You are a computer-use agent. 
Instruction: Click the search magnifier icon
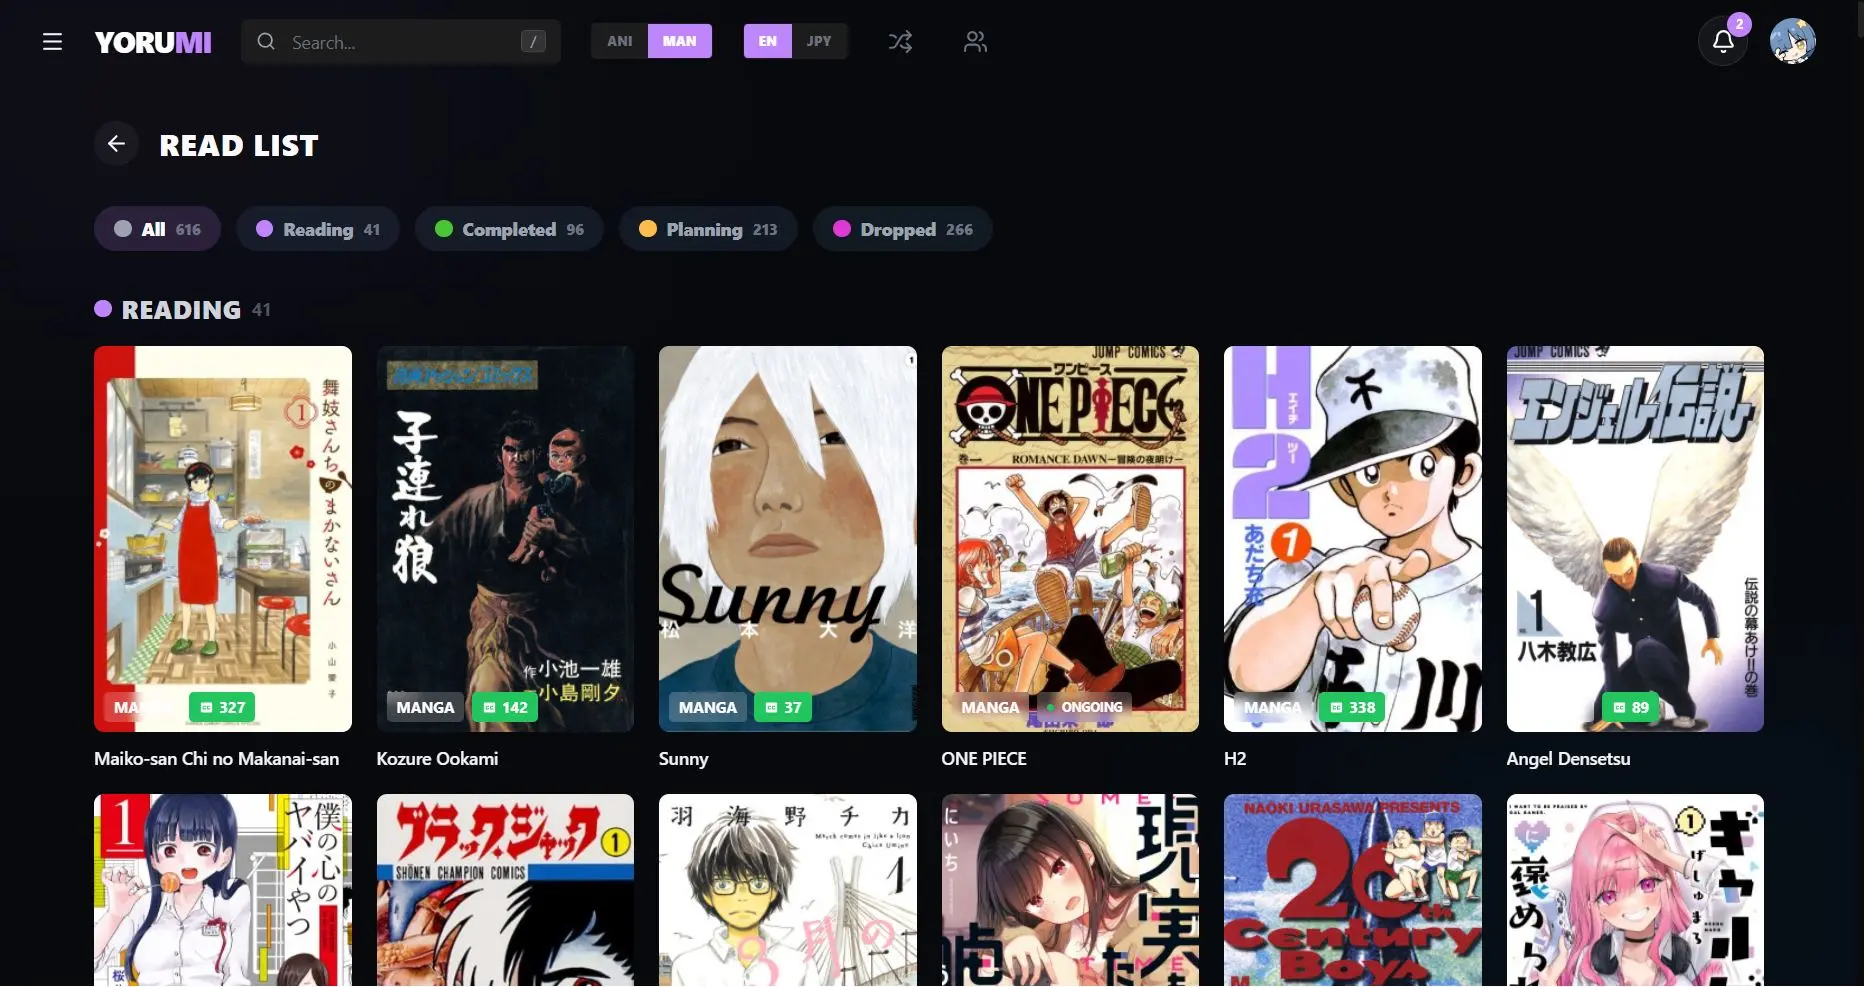click(x=266, y=42)
